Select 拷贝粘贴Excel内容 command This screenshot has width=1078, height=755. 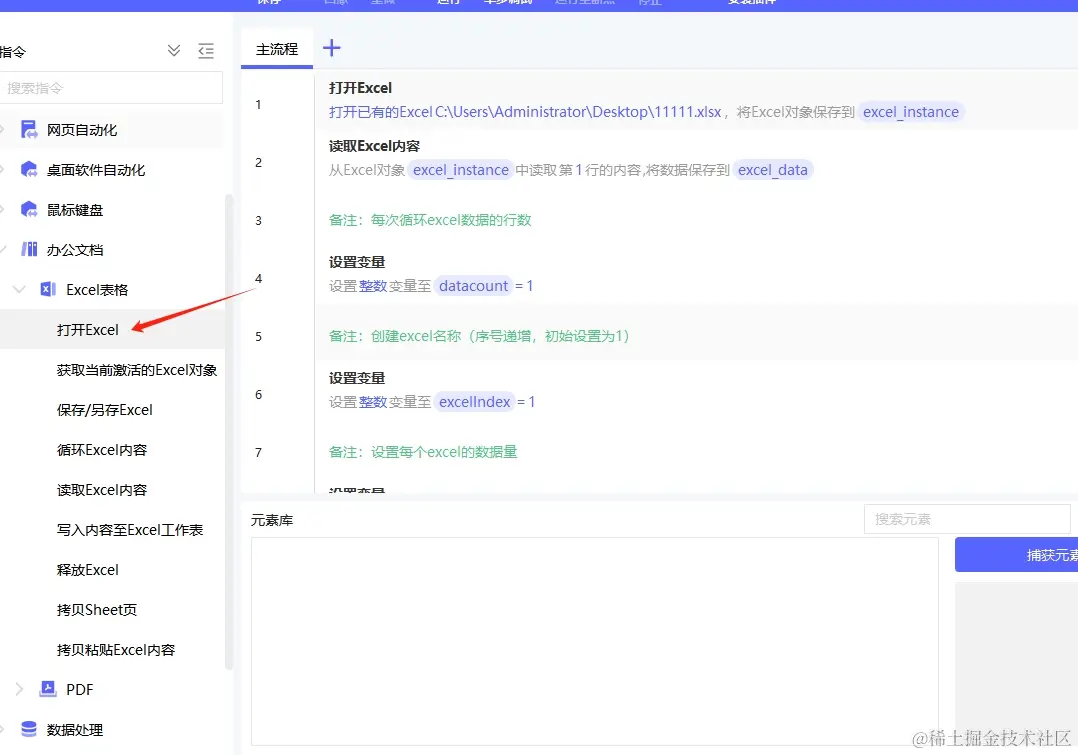[x=116, y=649]
